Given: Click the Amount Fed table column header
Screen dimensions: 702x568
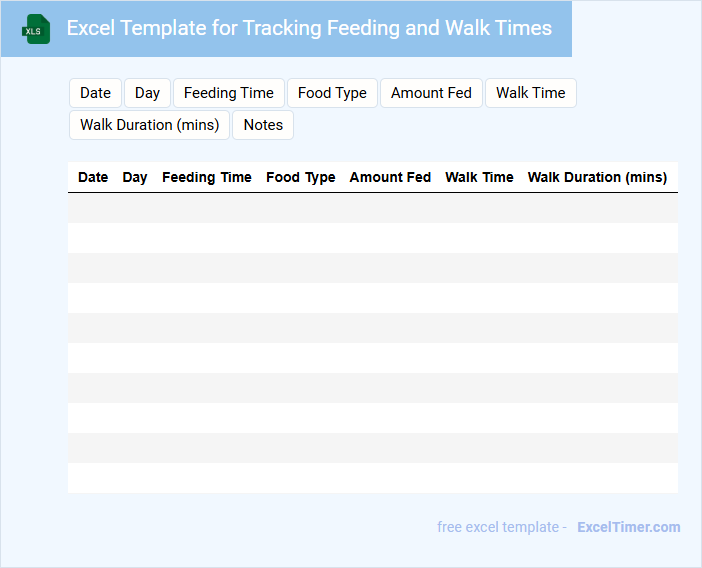Looking at the screenshot, I should 390,177.
